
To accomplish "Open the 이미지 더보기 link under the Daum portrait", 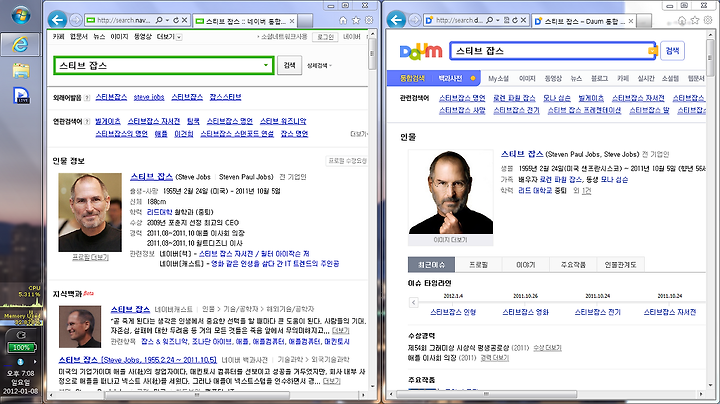I will 450,240.
